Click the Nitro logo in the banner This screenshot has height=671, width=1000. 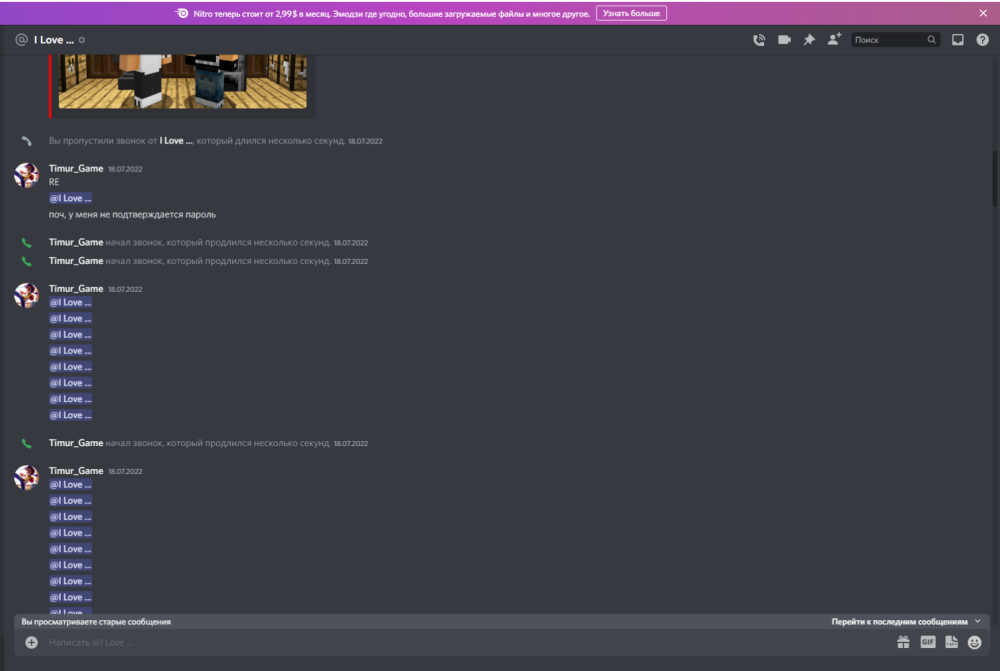(182, 13)
